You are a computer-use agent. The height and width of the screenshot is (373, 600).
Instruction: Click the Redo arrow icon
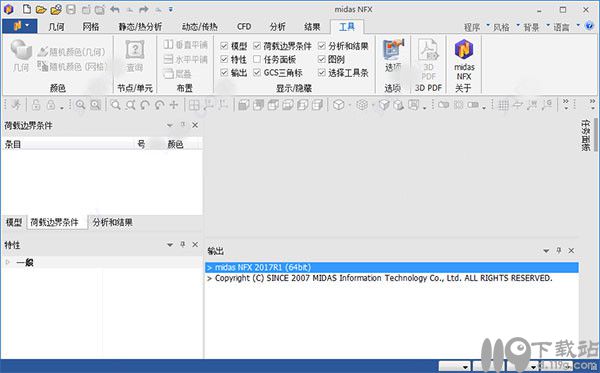click(144, 9)
